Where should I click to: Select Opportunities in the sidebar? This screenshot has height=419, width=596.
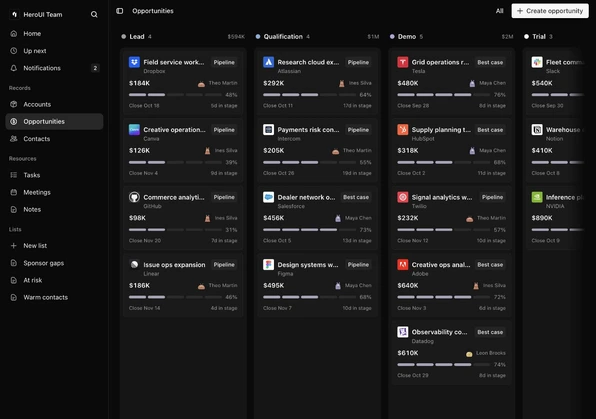point(54,121)
